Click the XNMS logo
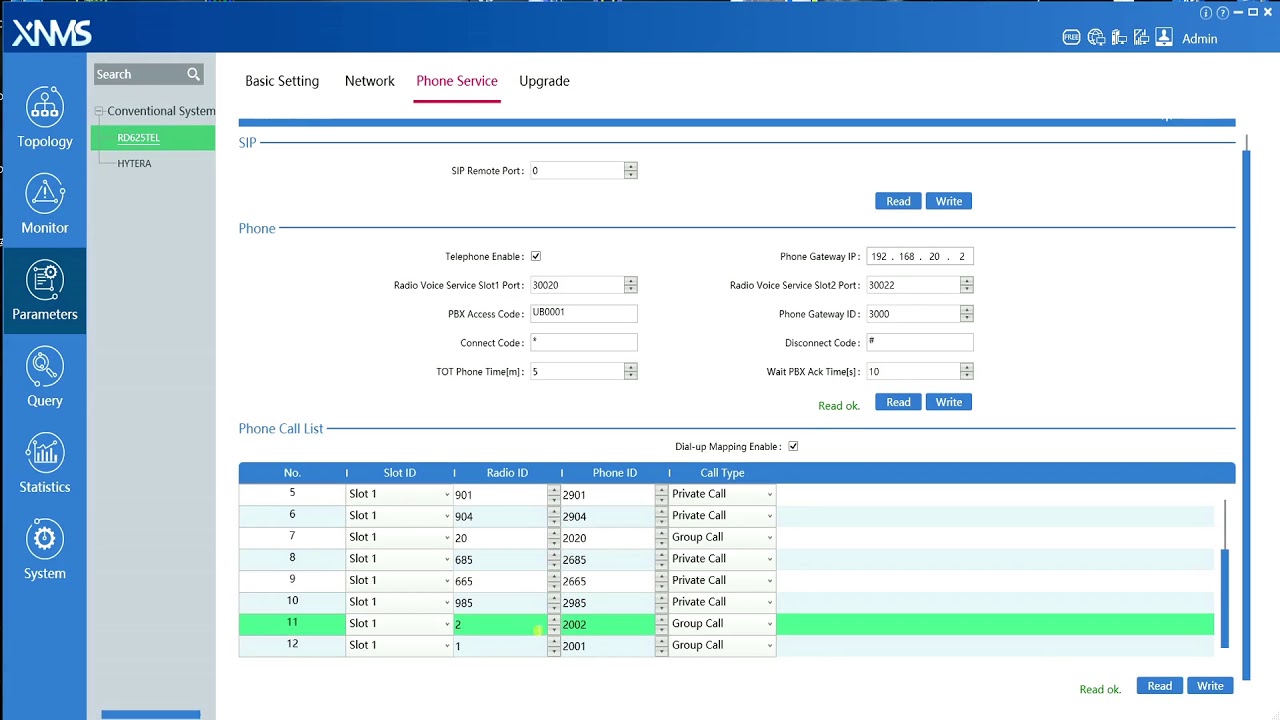The width and height of the screenshot is (1280, 720). (x=52, y=34)
